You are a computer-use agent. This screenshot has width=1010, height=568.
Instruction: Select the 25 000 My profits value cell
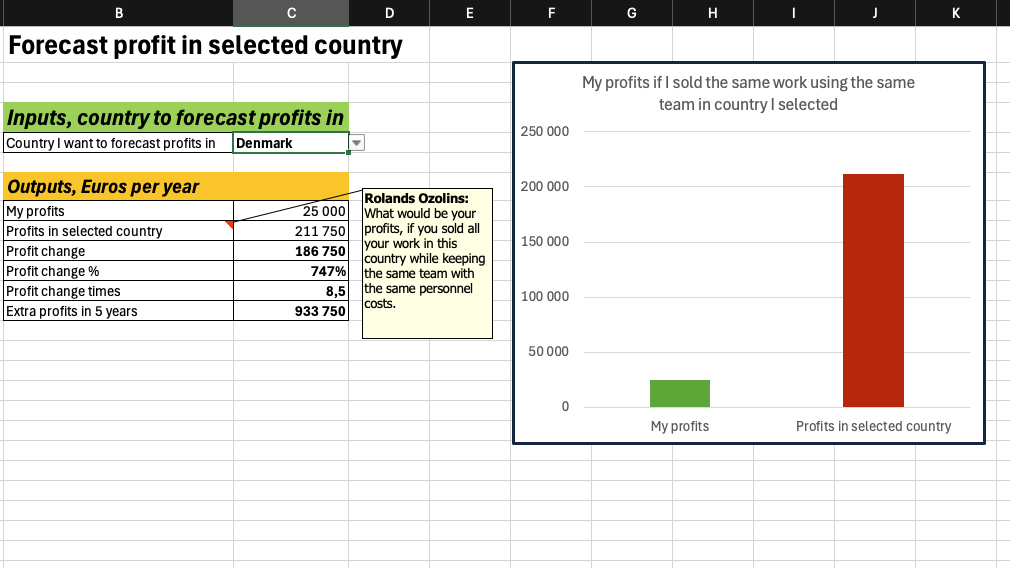(291, 211)
